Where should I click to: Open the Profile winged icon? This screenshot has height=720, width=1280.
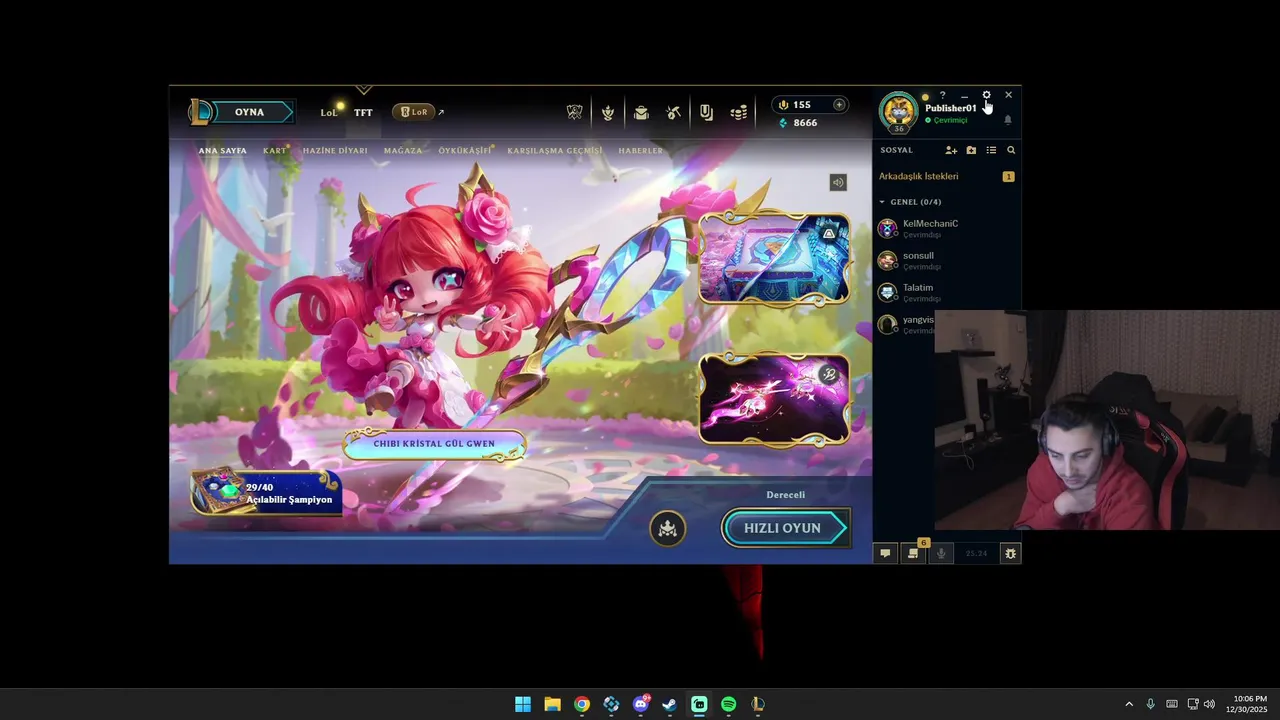(607, 113)
